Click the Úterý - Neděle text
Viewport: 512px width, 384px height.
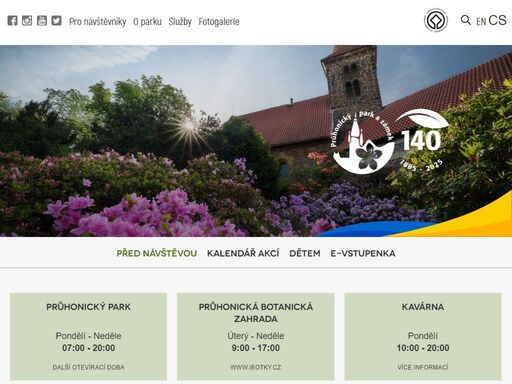coord(256,336)
